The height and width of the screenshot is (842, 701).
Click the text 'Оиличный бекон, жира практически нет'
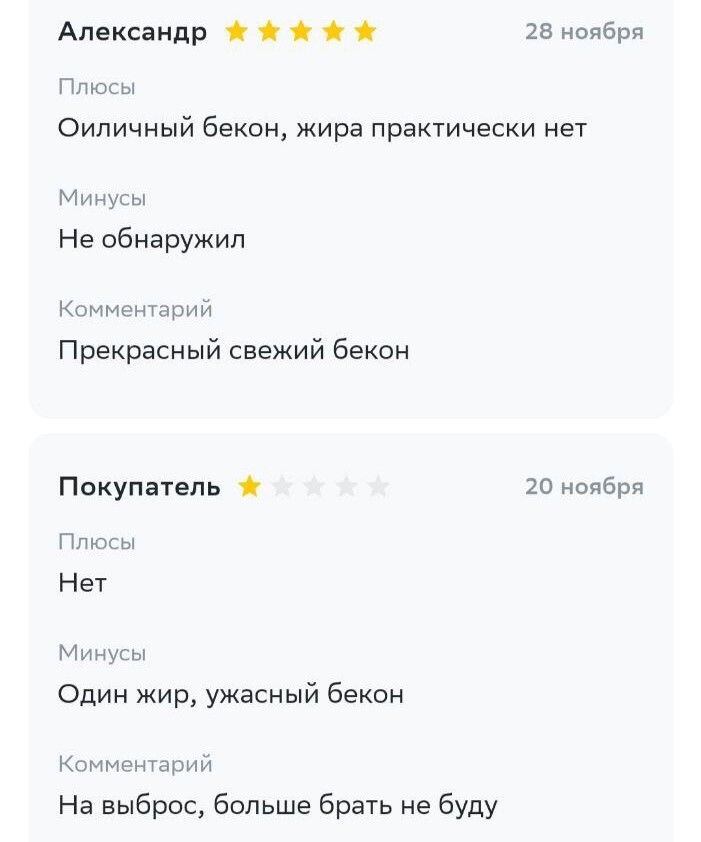[322, 128]
